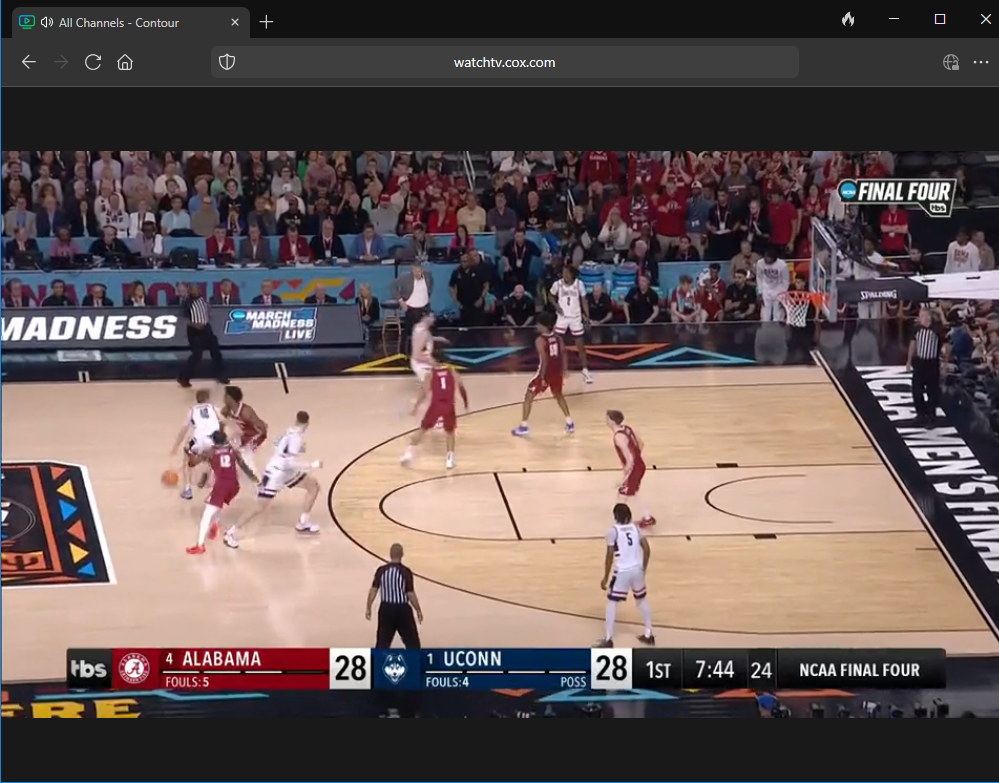Click the UConn score of 28

tap(611, 668)
